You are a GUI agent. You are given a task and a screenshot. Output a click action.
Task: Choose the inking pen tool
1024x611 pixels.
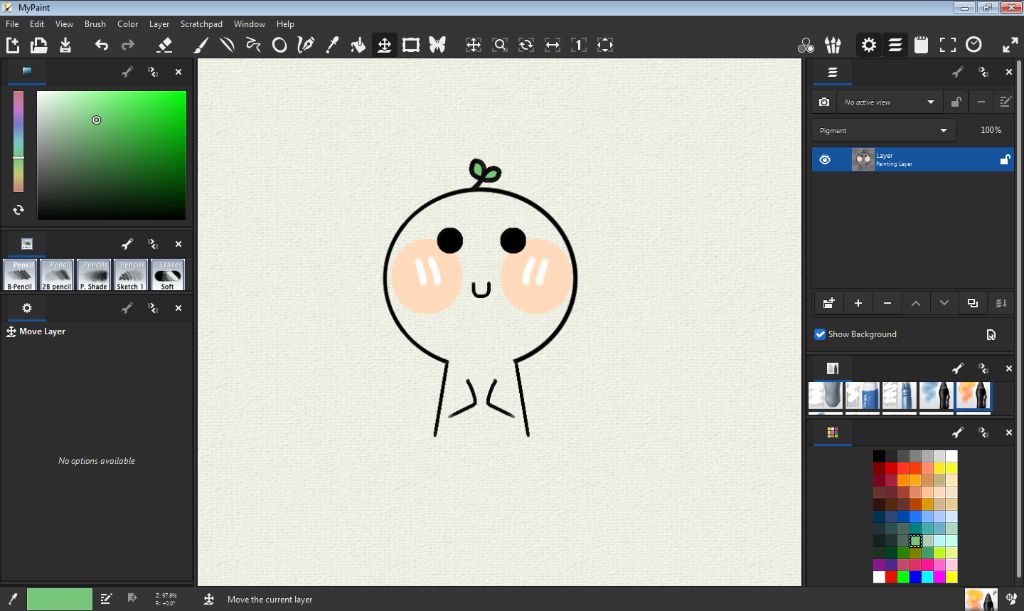point(306,45)
